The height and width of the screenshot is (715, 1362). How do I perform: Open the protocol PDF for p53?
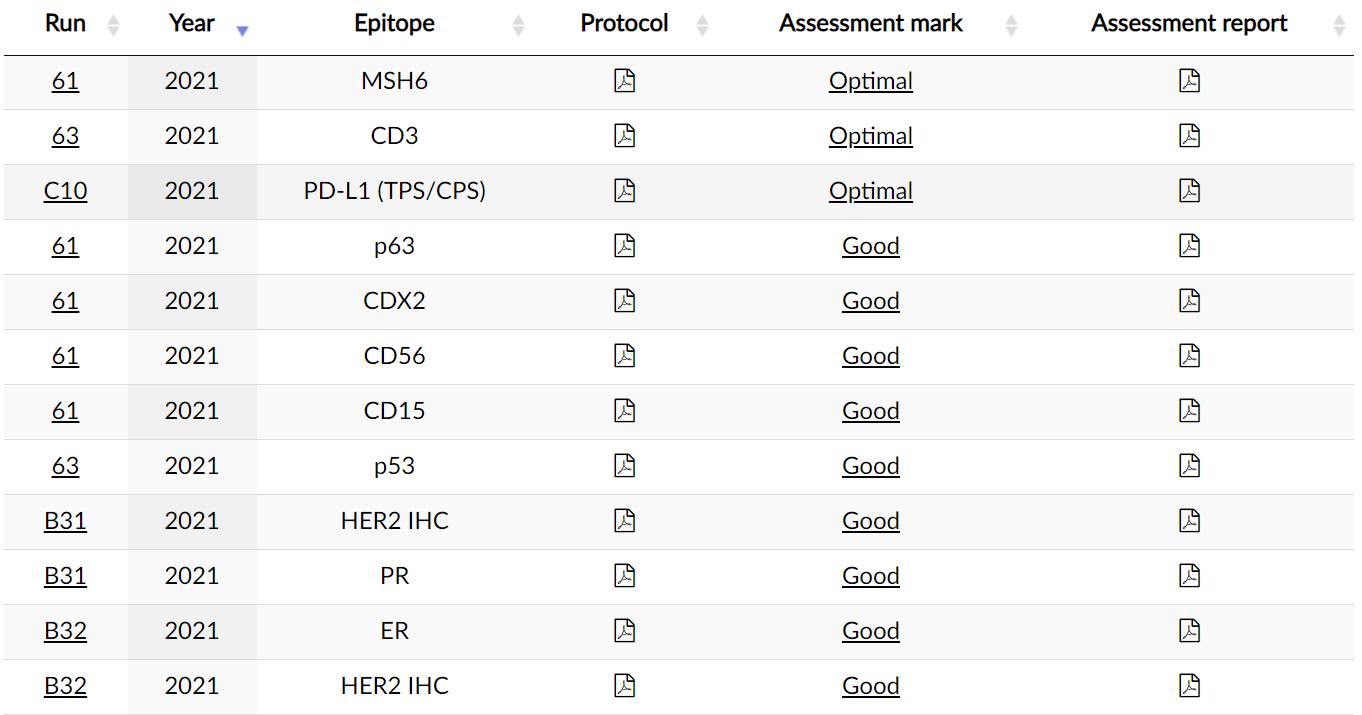point(624,466)
